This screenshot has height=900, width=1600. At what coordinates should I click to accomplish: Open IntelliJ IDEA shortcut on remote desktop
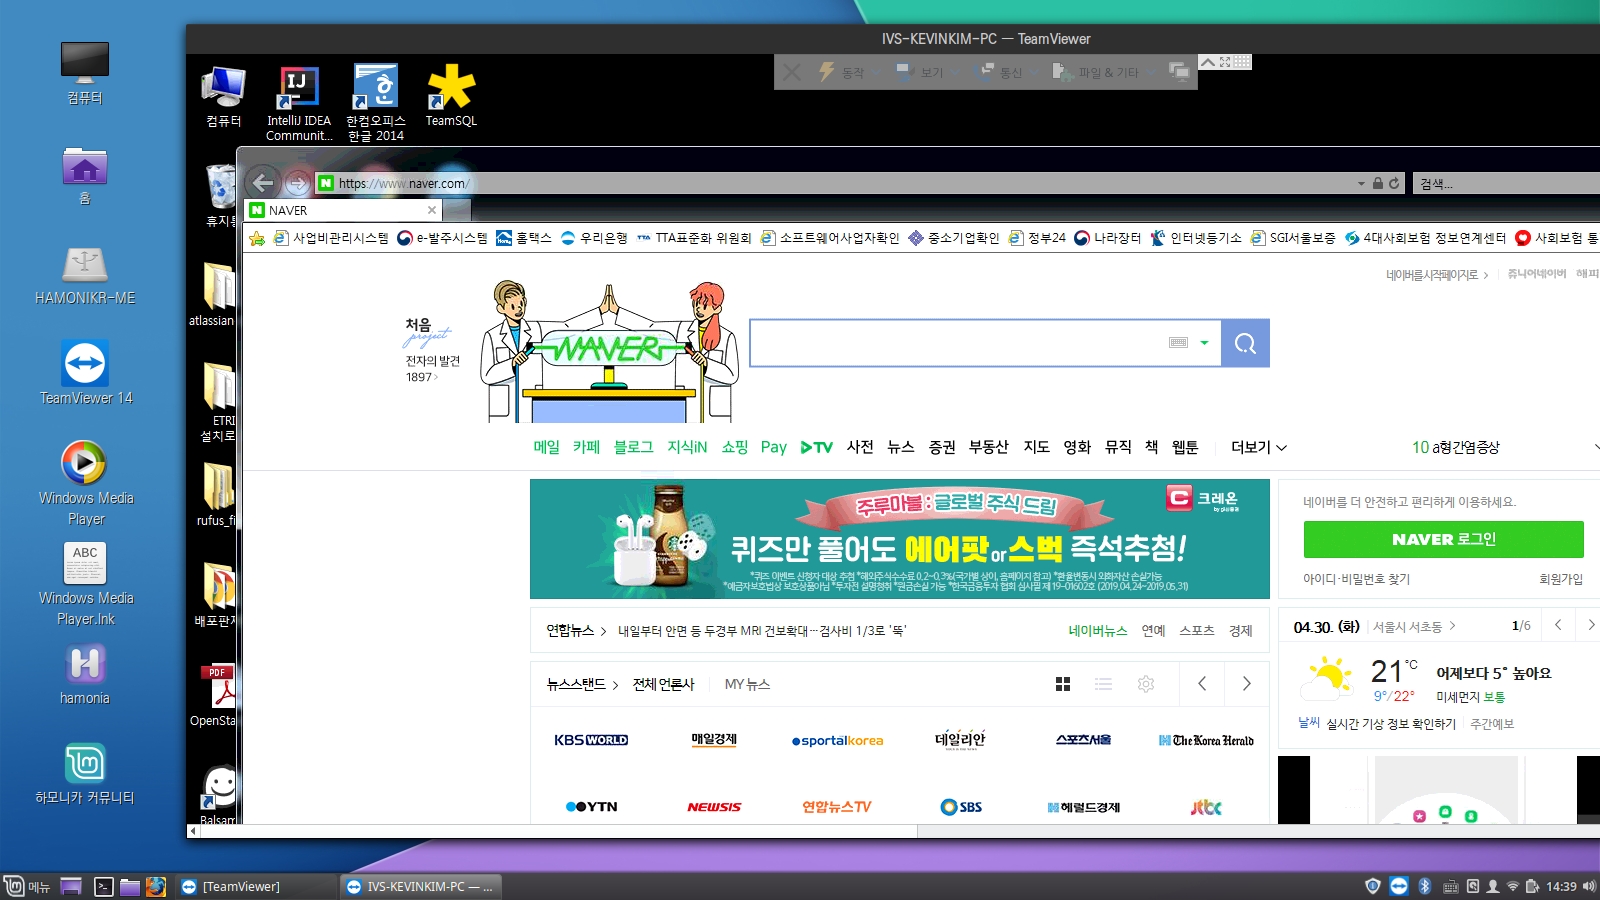(x=298, y=102)
